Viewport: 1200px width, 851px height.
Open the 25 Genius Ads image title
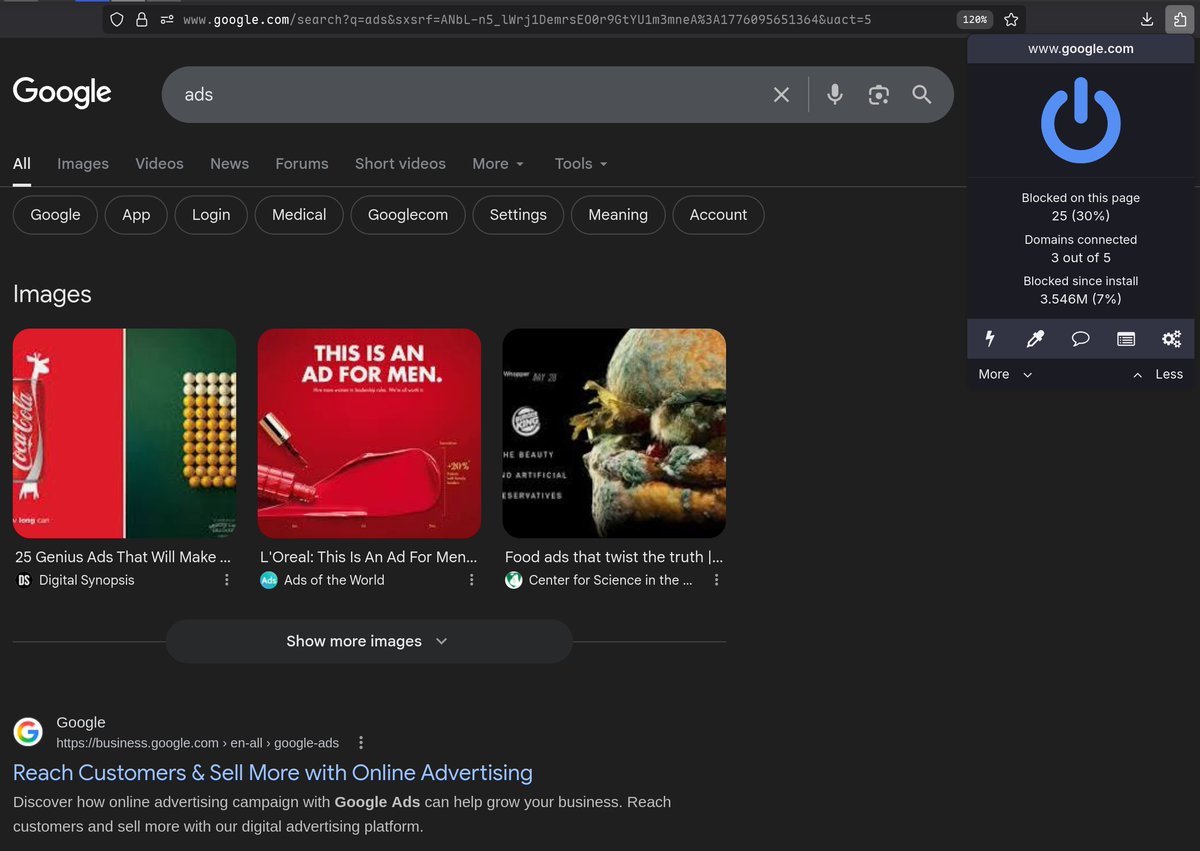[x=123, y=557]
